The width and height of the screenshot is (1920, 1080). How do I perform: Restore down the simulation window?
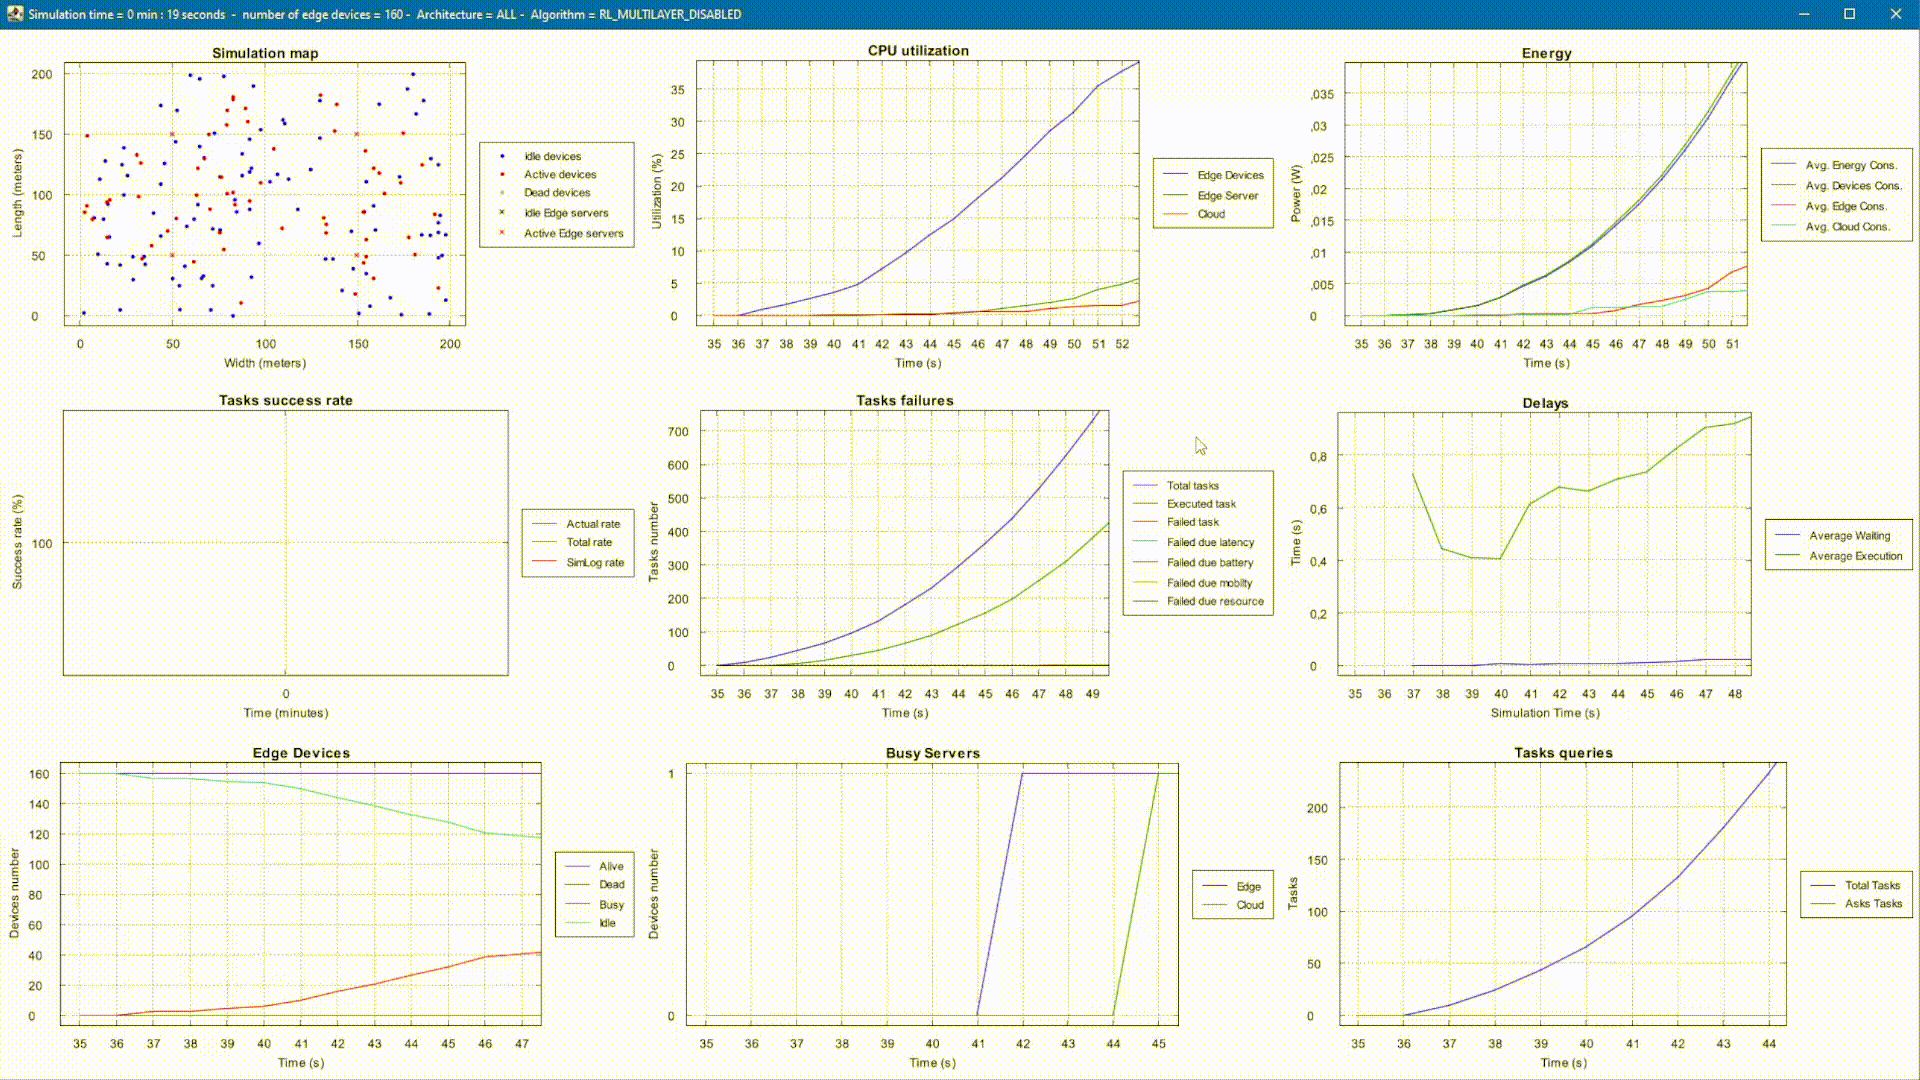coord(1849,14)
